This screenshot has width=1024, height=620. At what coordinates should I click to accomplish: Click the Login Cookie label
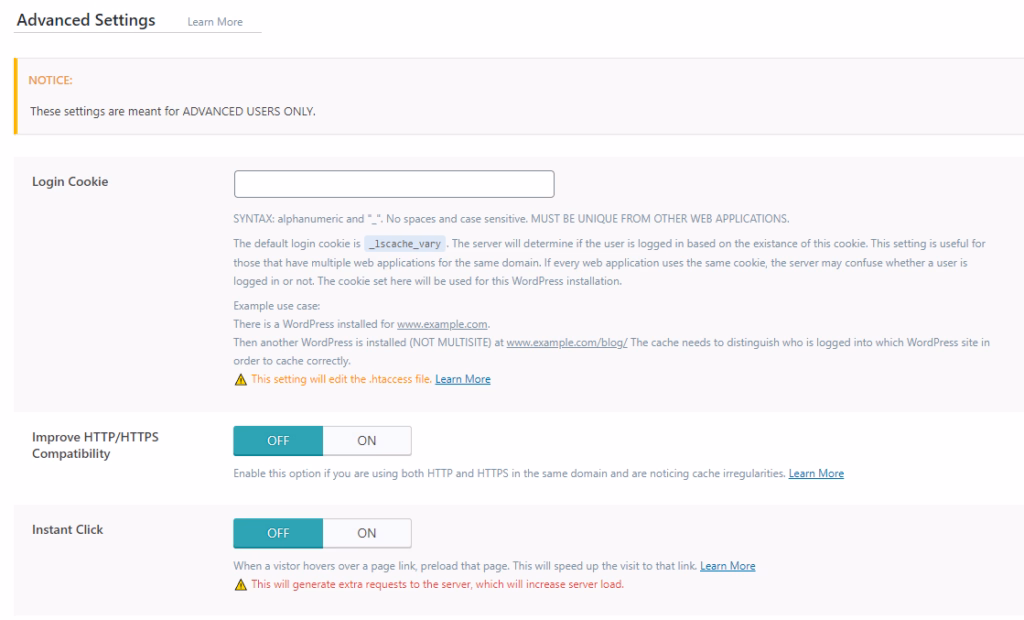(x=70, y=182)
